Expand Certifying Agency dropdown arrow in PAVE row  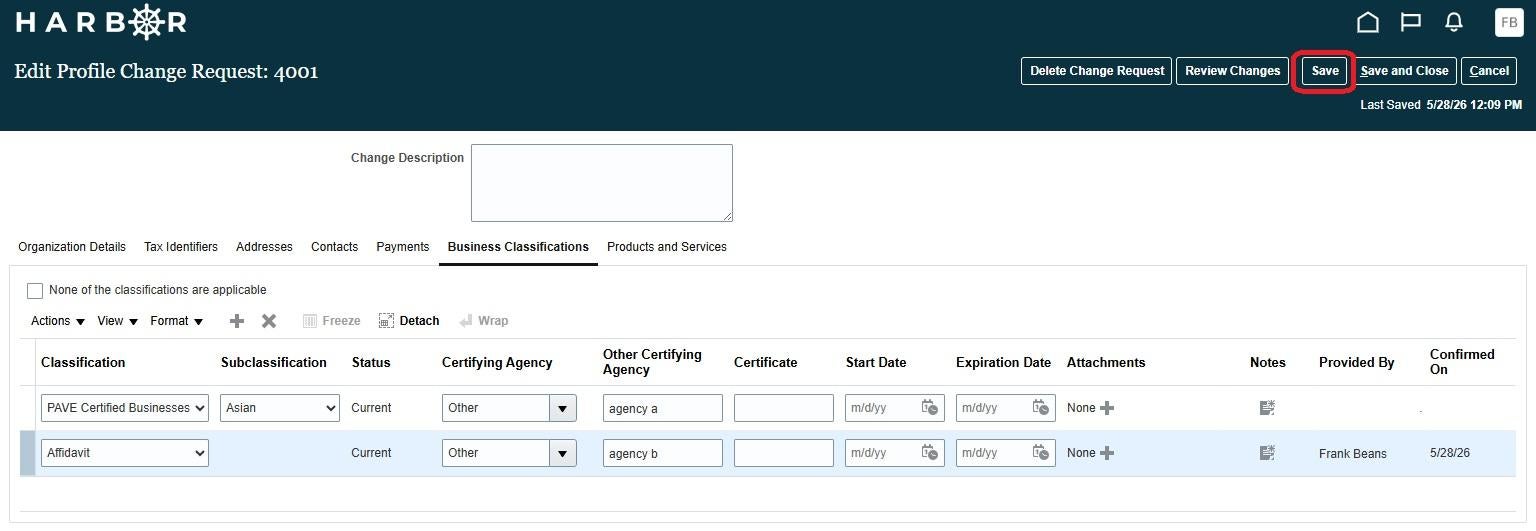562,408
